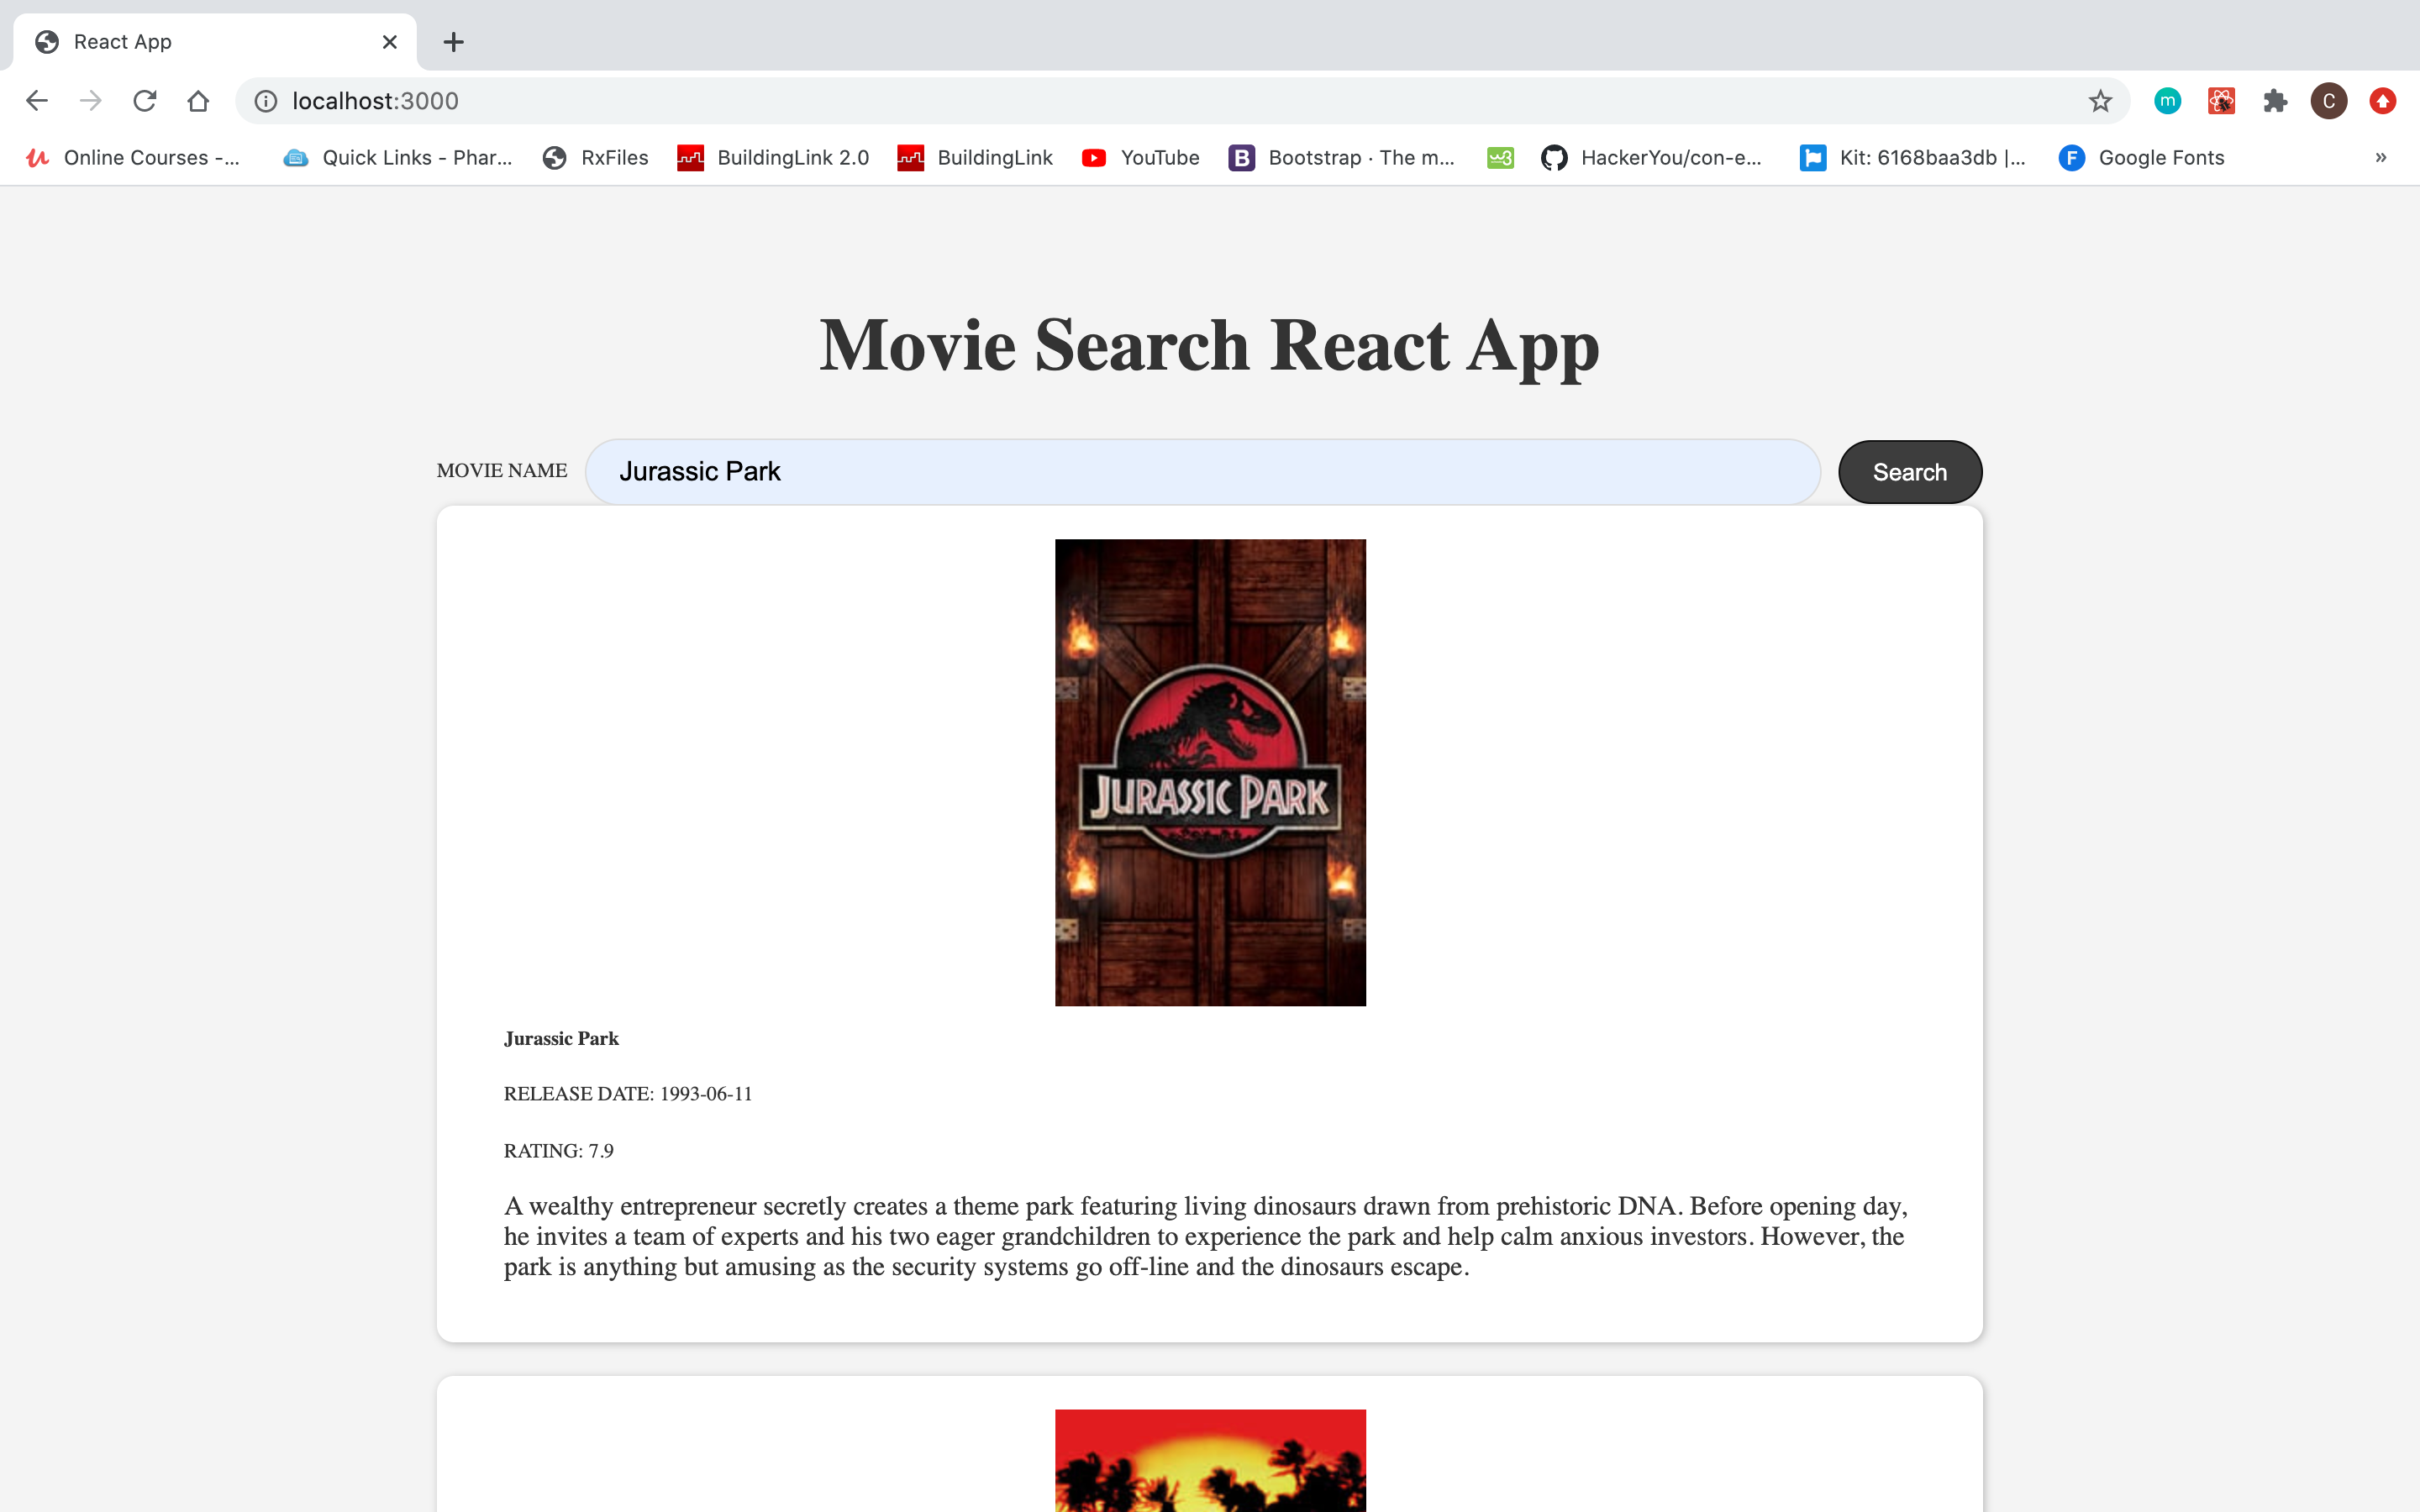Viewport: 2420px width, 1512px height.
Task: Open the Kit: 6168baa3db bookmark
Action: coord(1913,158)
